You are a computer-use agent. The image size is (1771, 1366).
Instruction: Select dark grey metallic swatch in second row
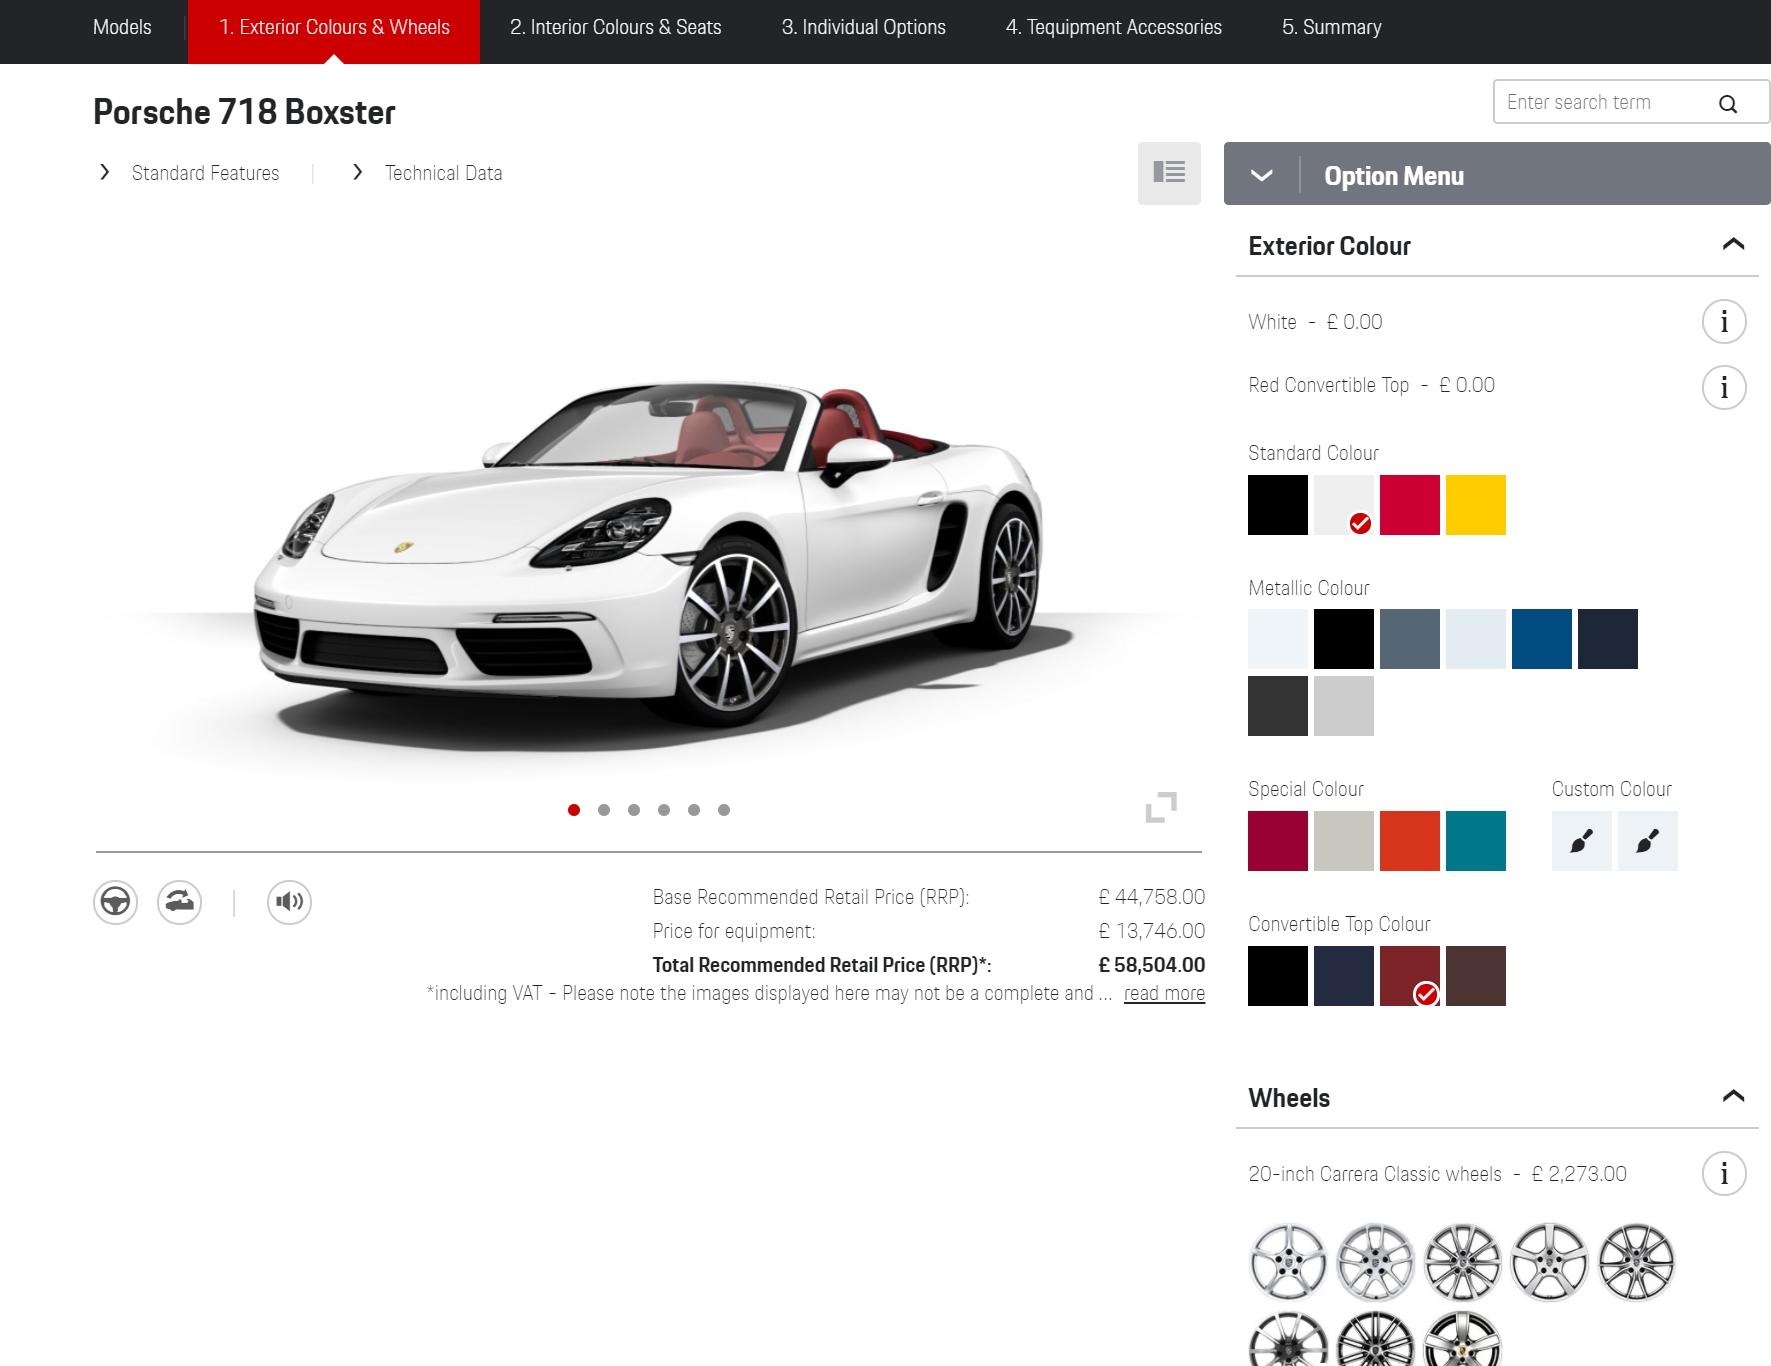pyautogui.click(x=1278, y=706)
